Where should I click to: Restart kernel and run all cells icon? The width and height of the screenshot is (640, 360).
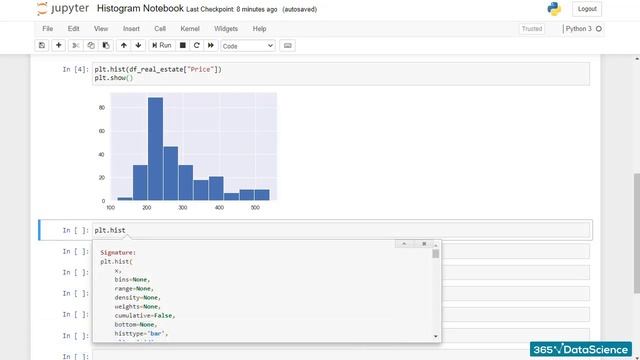coord(211,45)
